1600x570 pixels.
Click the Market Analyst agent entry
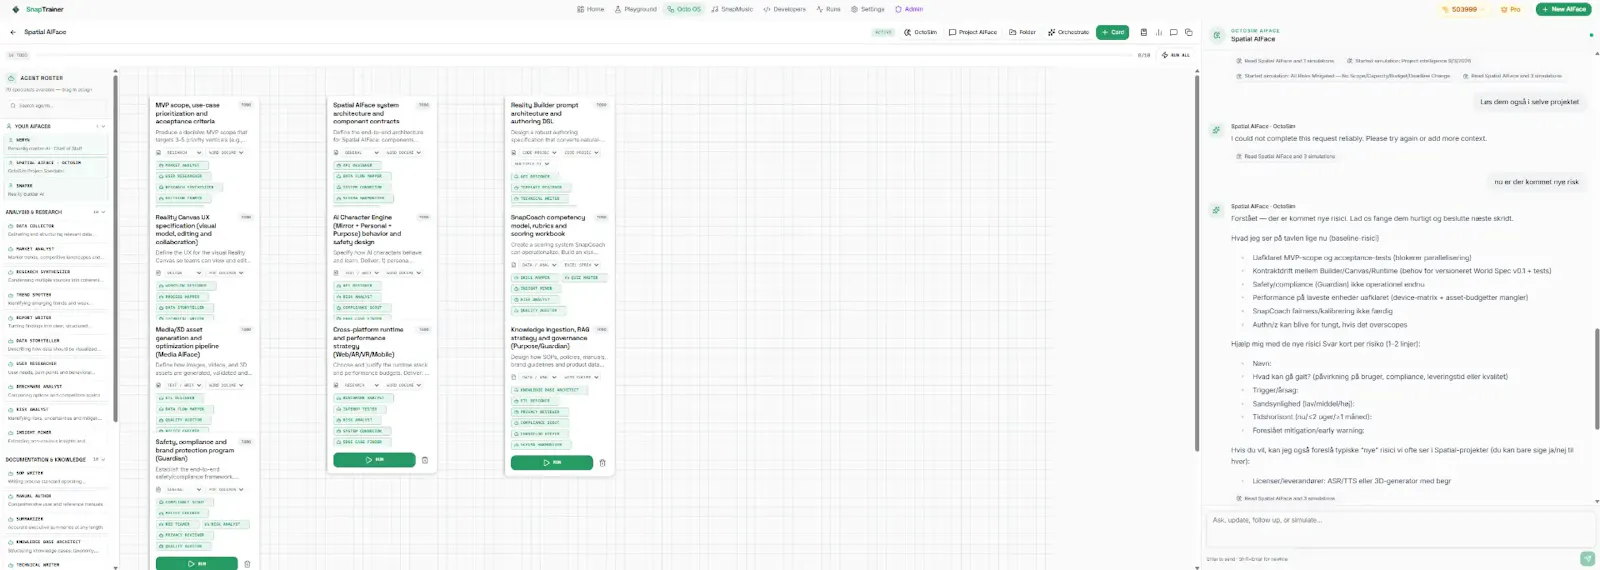point(56,253)
